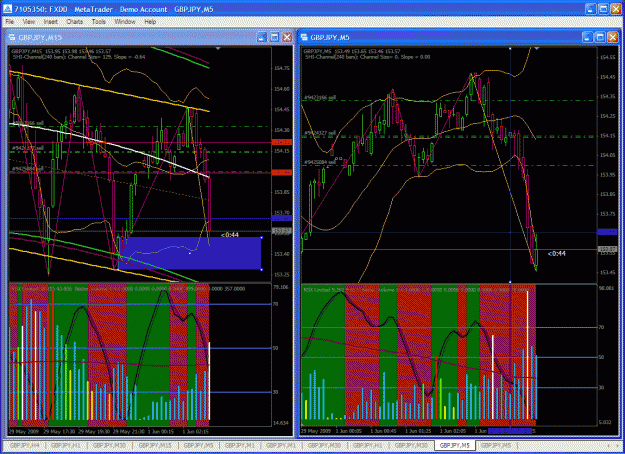Viewport: 625px width, 454px height.
Task: Click the RSI level 70 label in M5 indicator
Action: 601,327
